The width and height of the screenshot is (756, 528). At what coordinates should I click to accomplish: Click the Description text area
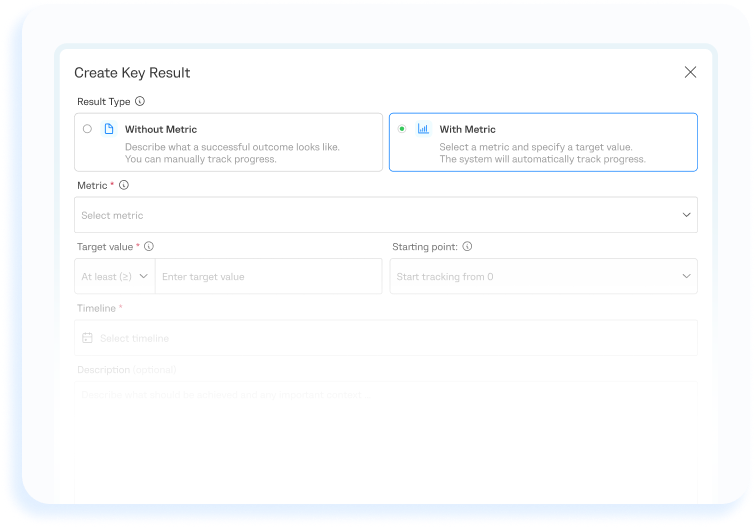(x=386, y=443)
